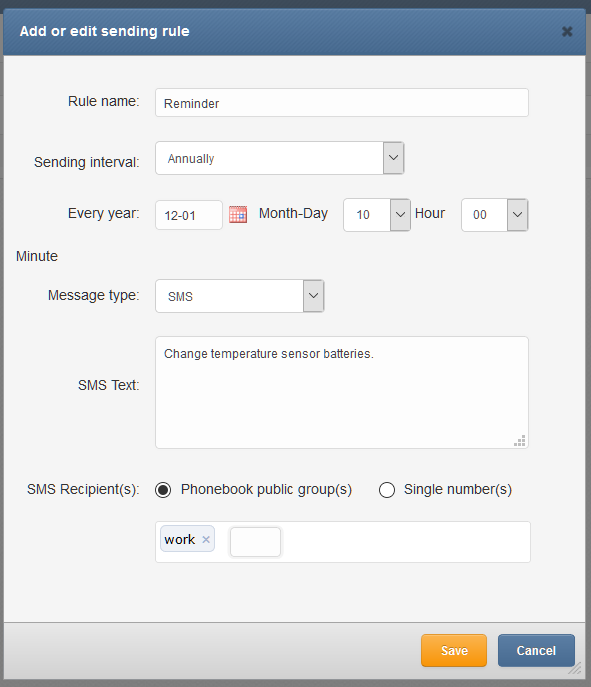Screen dimensions: 591x687
Task: Click the Single number(s) label
Action: point(458,489)
